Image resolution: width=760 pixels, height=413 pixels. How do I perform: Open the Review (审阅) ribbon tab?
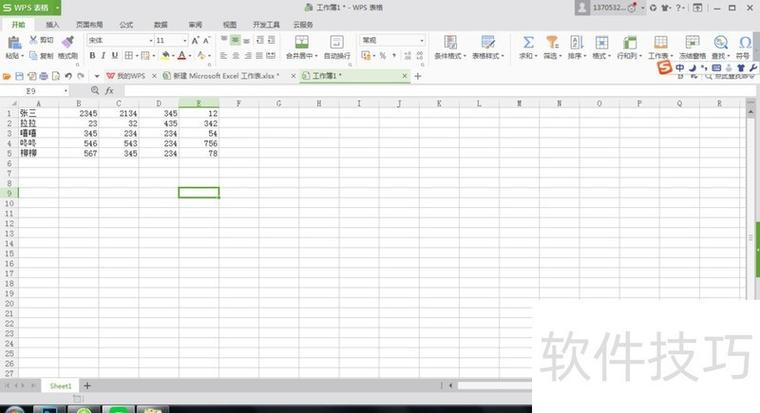[x=195, y=24]
